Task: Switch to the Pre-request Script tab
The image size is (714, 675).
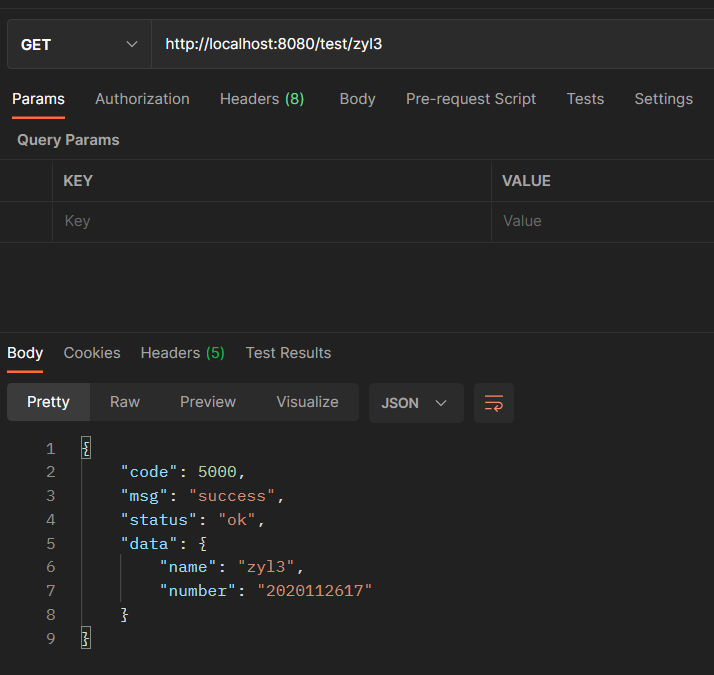Action: coord(471,99)
